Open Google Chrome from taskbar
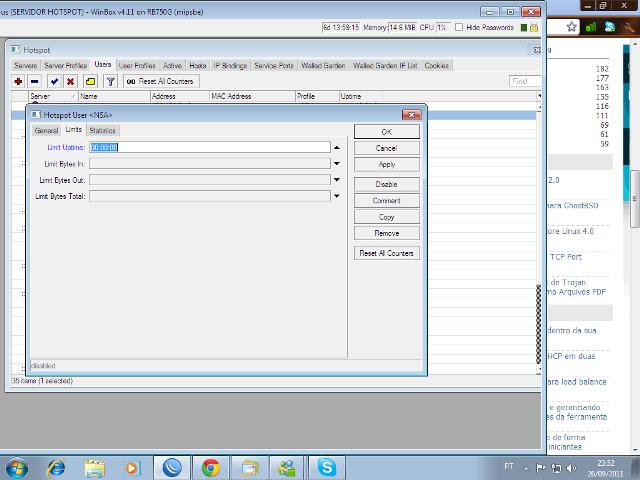Screen dimensions: 640x480 tap(211, 468)
